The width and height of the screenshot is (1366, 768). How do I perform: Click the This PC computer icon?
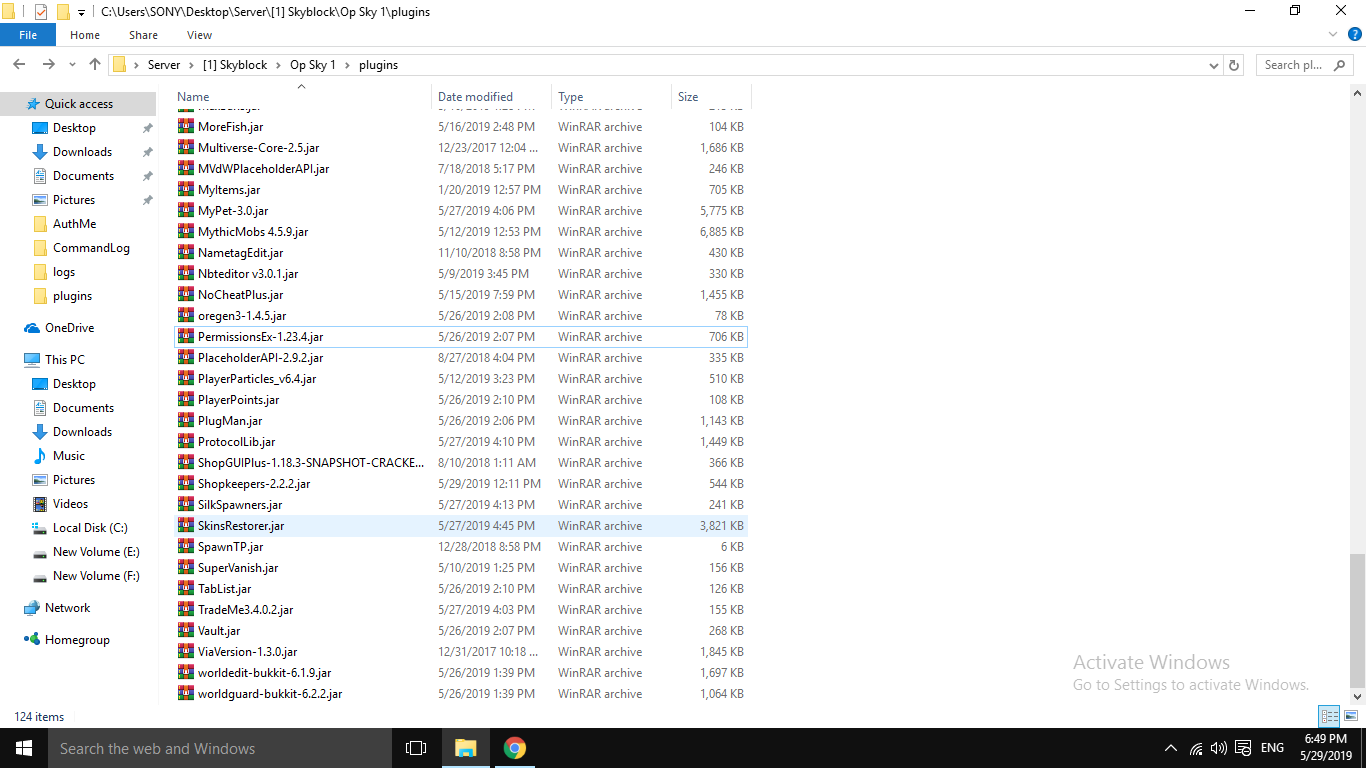[x=32, y=360]
